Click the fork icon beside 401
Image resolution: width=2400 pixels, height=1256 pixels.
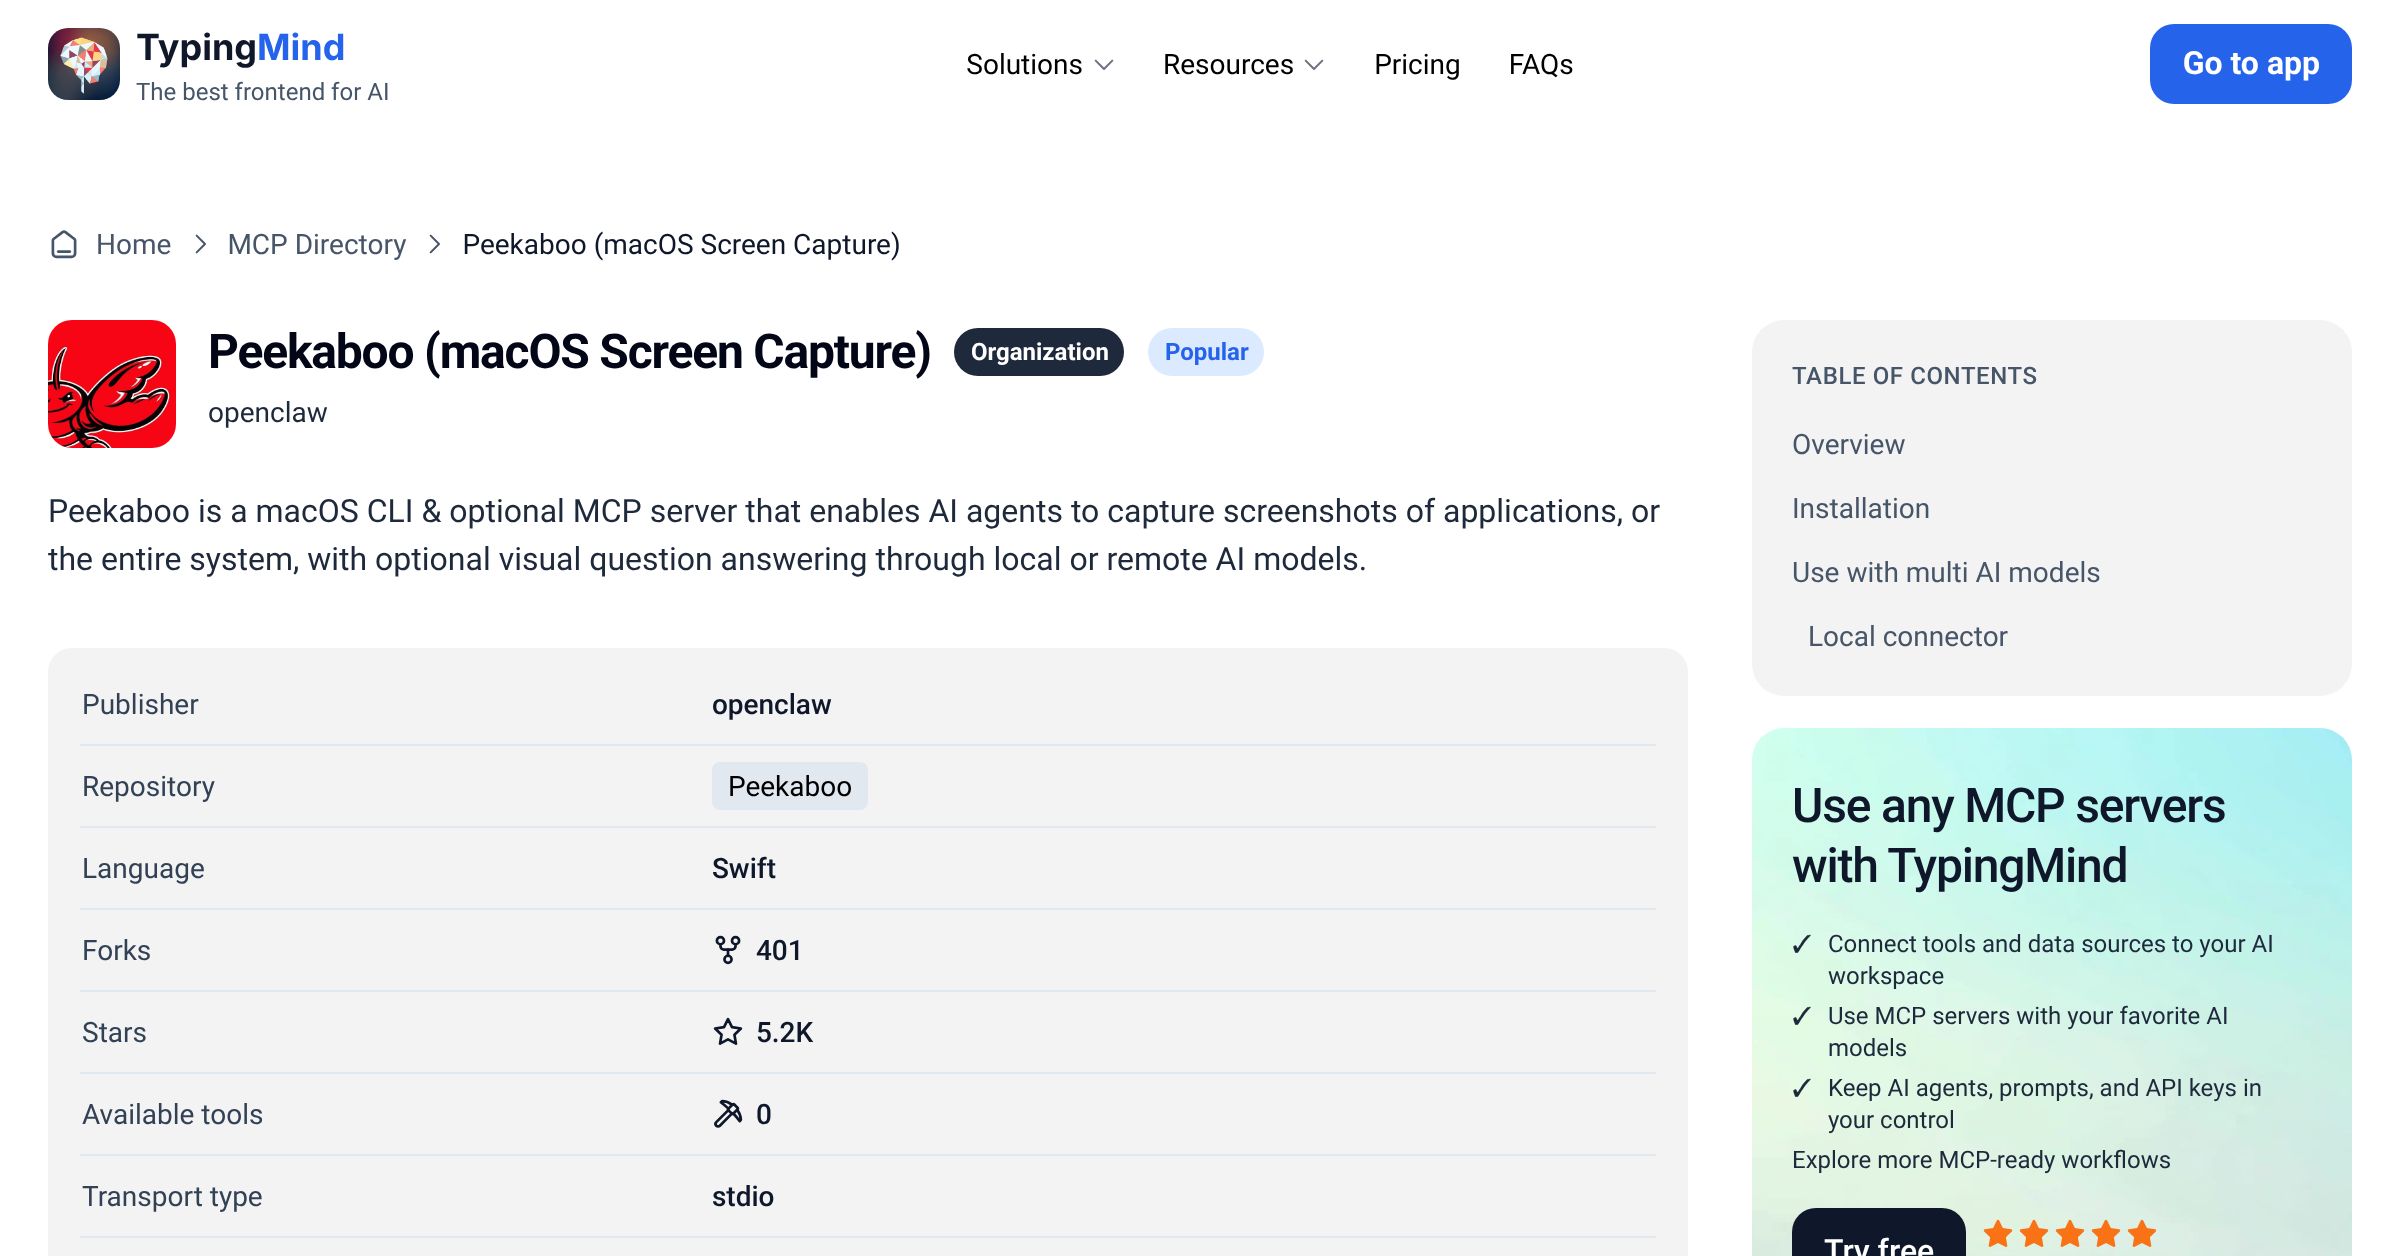pos(728,950)
